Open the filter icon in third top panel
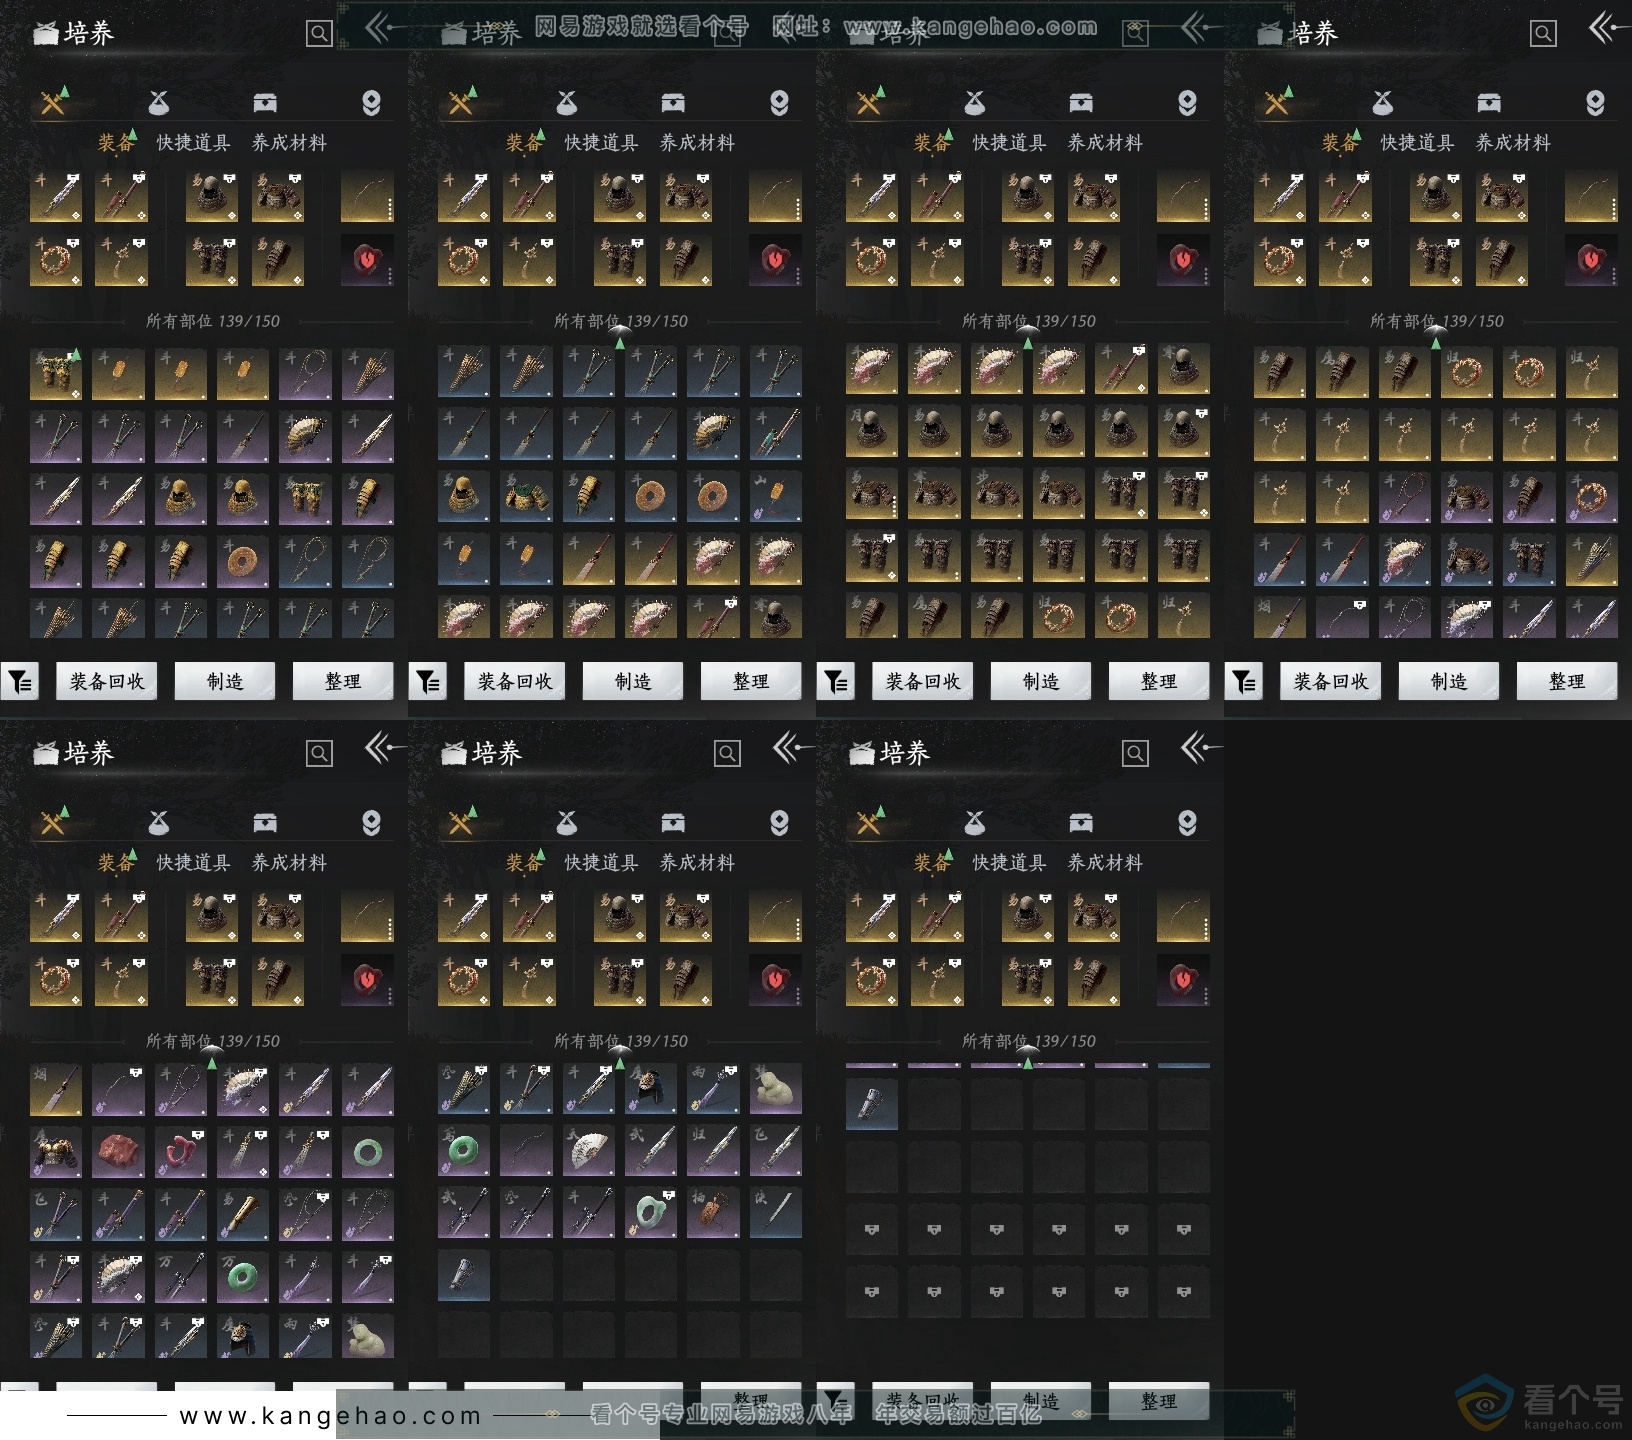Screen dimensions: 1632x1440 click(836, 682)
